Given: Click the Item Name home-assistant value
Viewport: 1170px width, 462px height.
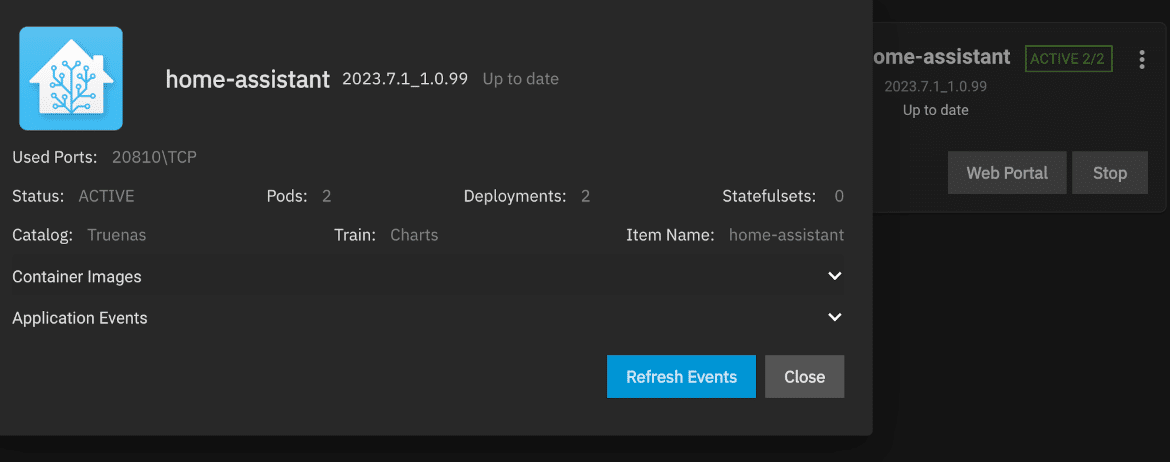Looking at the screenshot, I should 786,235.
